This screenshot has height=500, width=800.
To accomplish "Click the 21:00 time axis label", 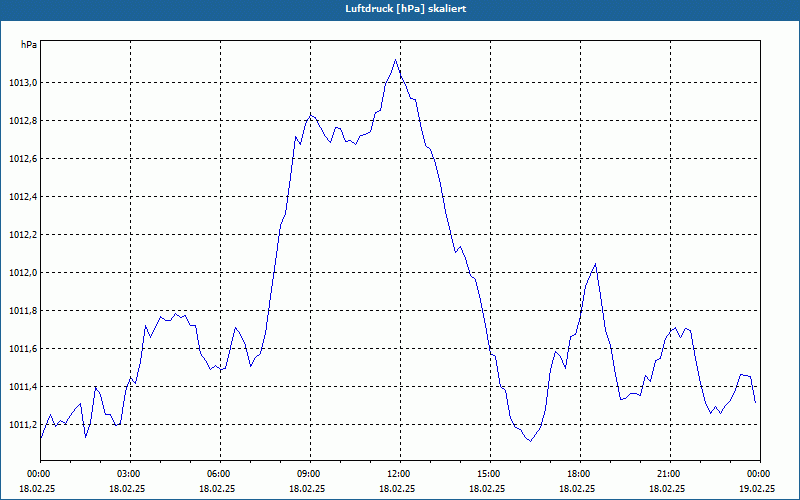I will (x=670, y=474).
